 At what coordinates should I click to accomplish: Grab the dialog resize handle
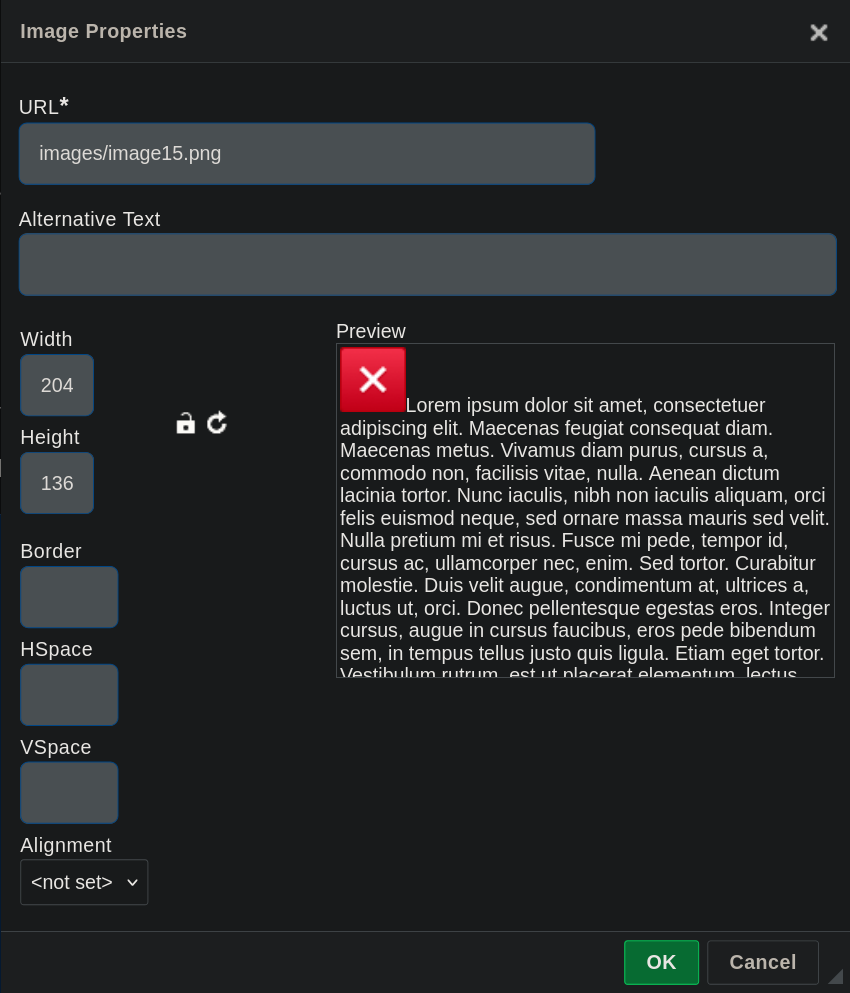[835, 976]
